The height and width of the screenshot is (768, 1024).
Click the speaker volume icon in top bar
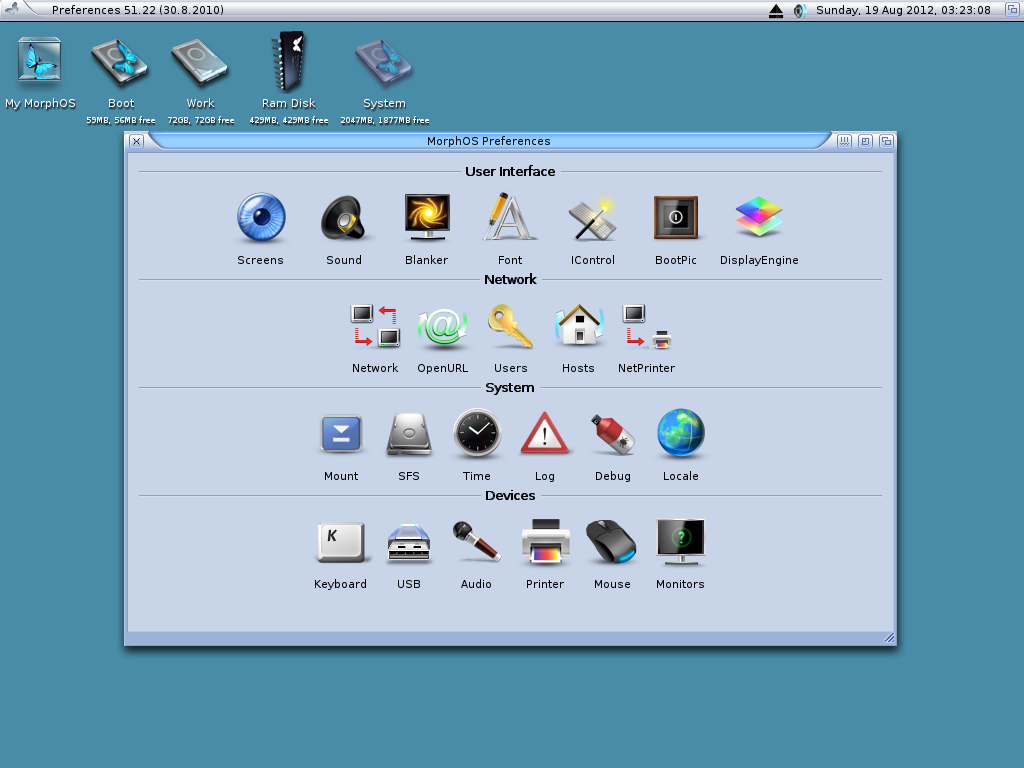click(800, 10)
